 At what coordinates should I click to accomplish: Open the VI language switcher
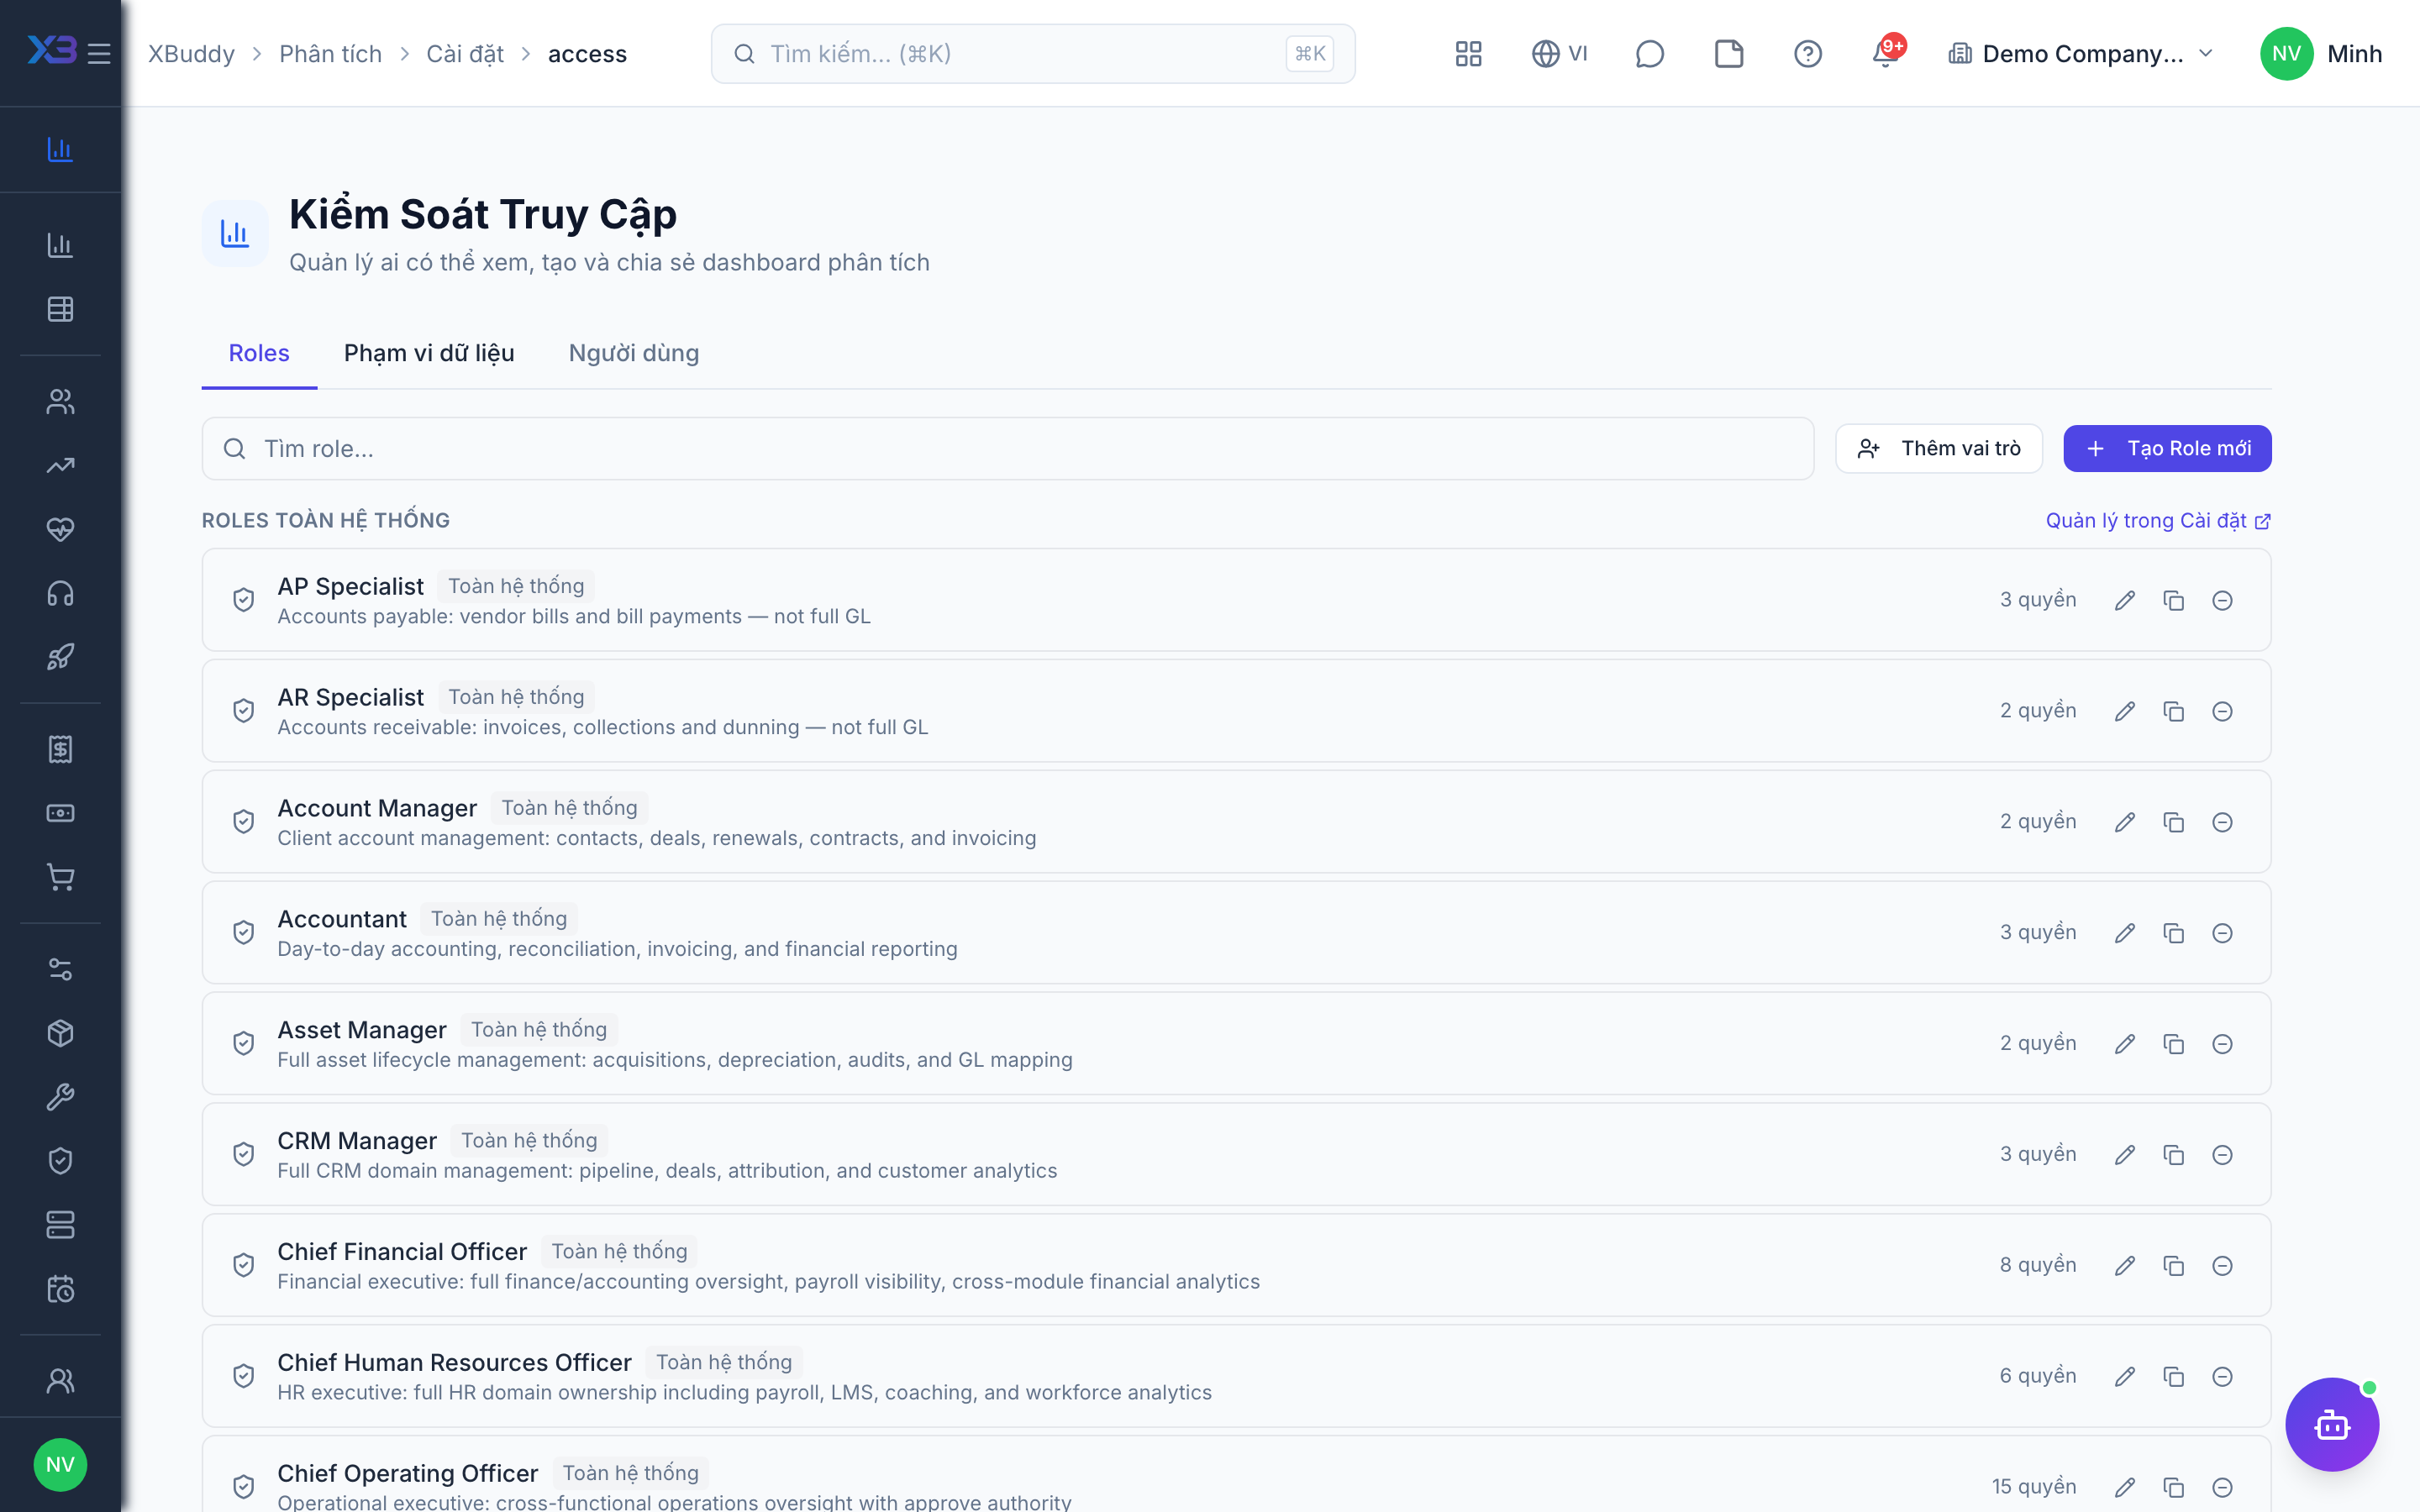point(1559,53)
